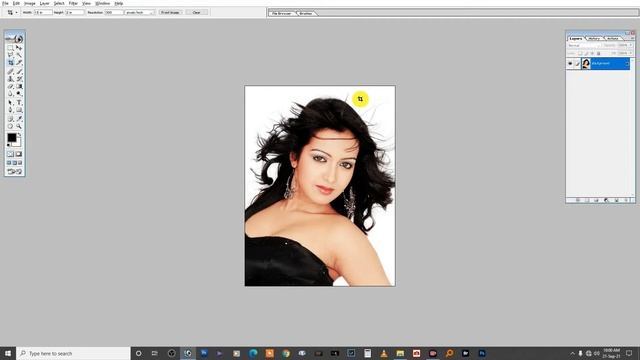Screen dimensions: 640x360
Task: Open the Crop tool preset picker arrow
Action: 16,13
